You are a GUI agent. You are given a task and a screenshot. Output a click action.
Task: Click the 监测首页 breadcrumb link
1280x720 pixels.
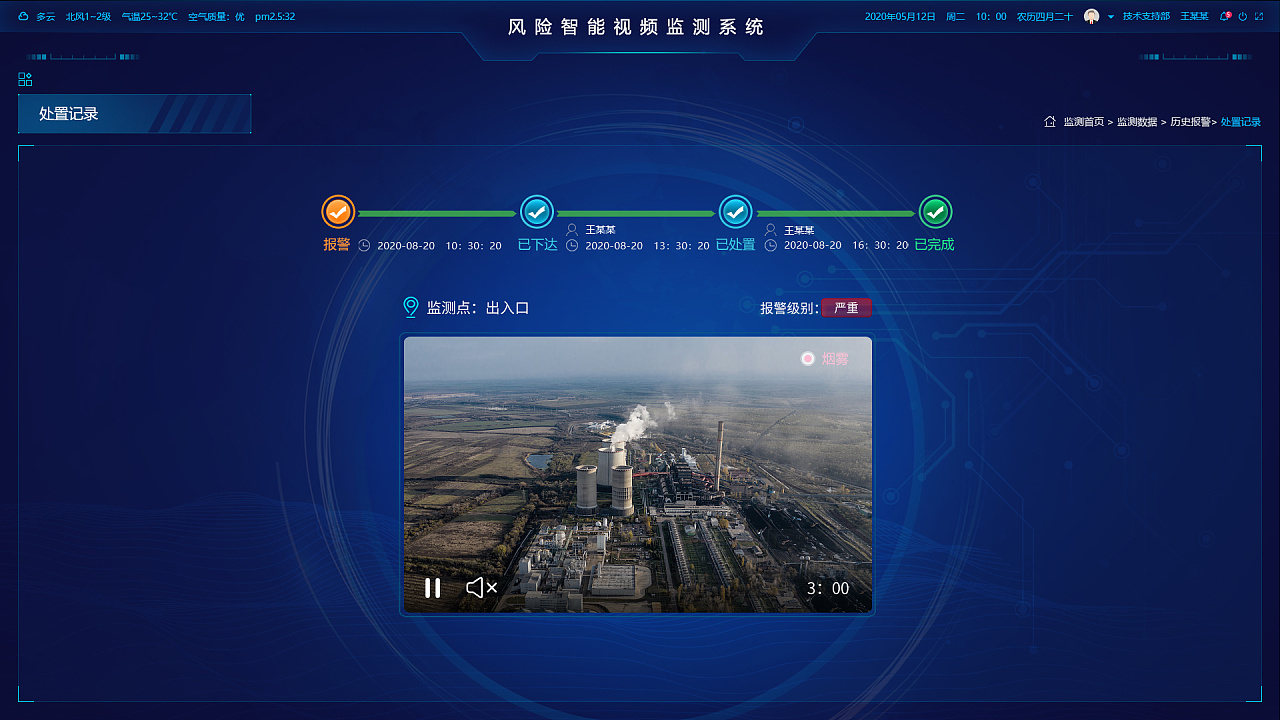pos(1083,121)
